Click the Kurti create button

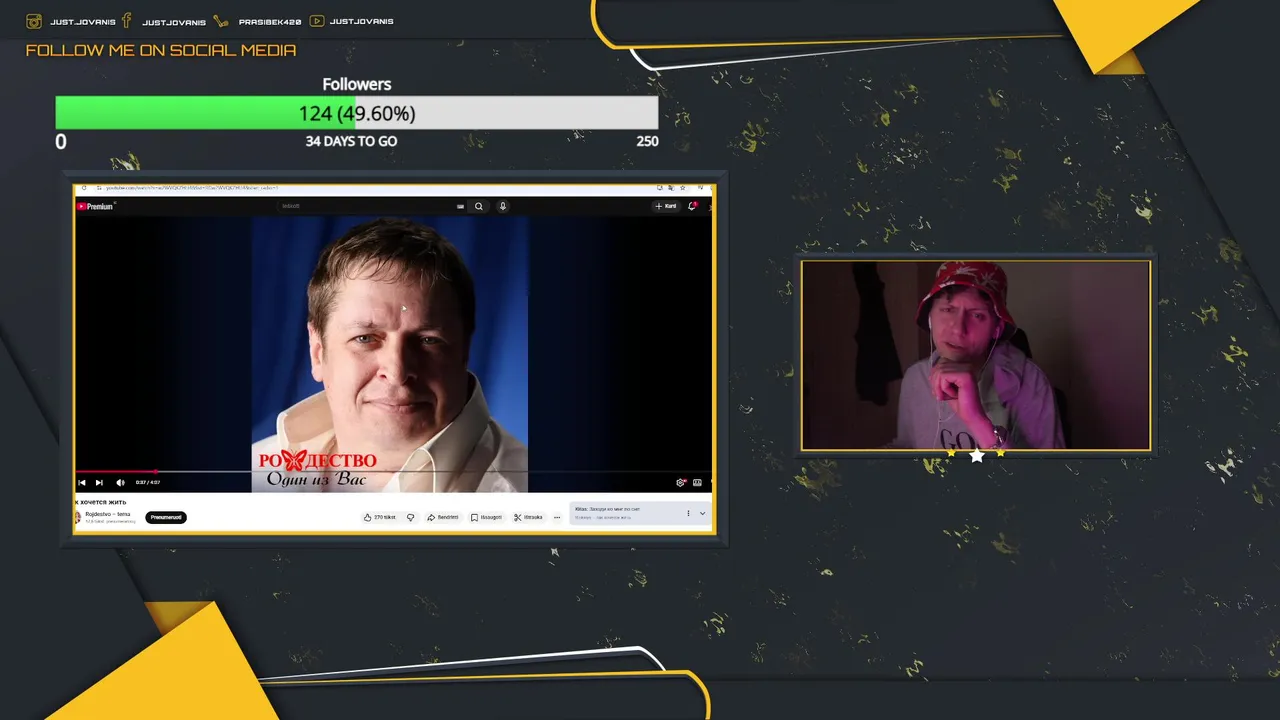[x=665, y=206]
